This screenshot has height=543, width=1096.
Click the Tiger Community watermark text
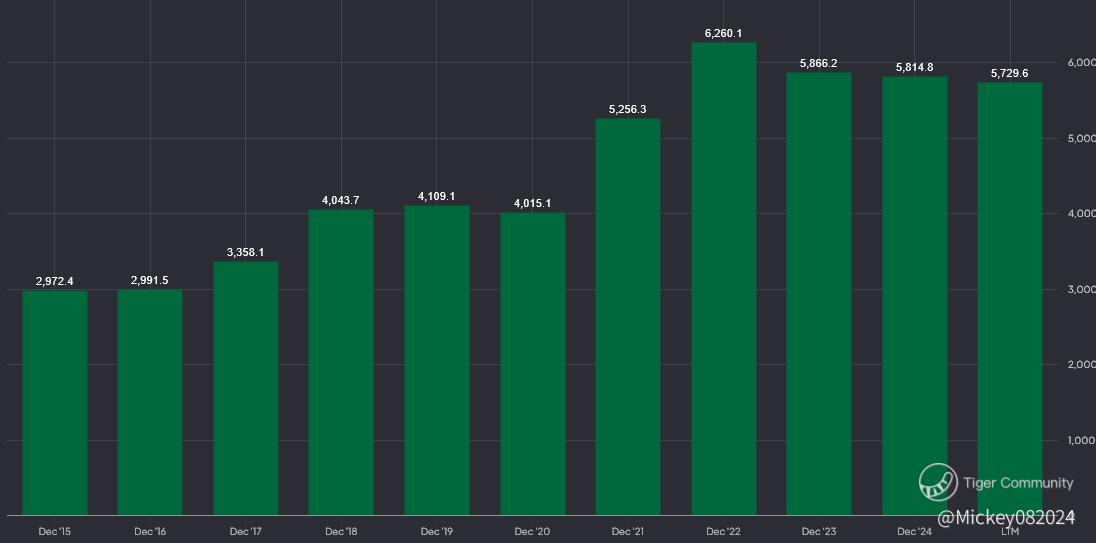(1018, 483)
